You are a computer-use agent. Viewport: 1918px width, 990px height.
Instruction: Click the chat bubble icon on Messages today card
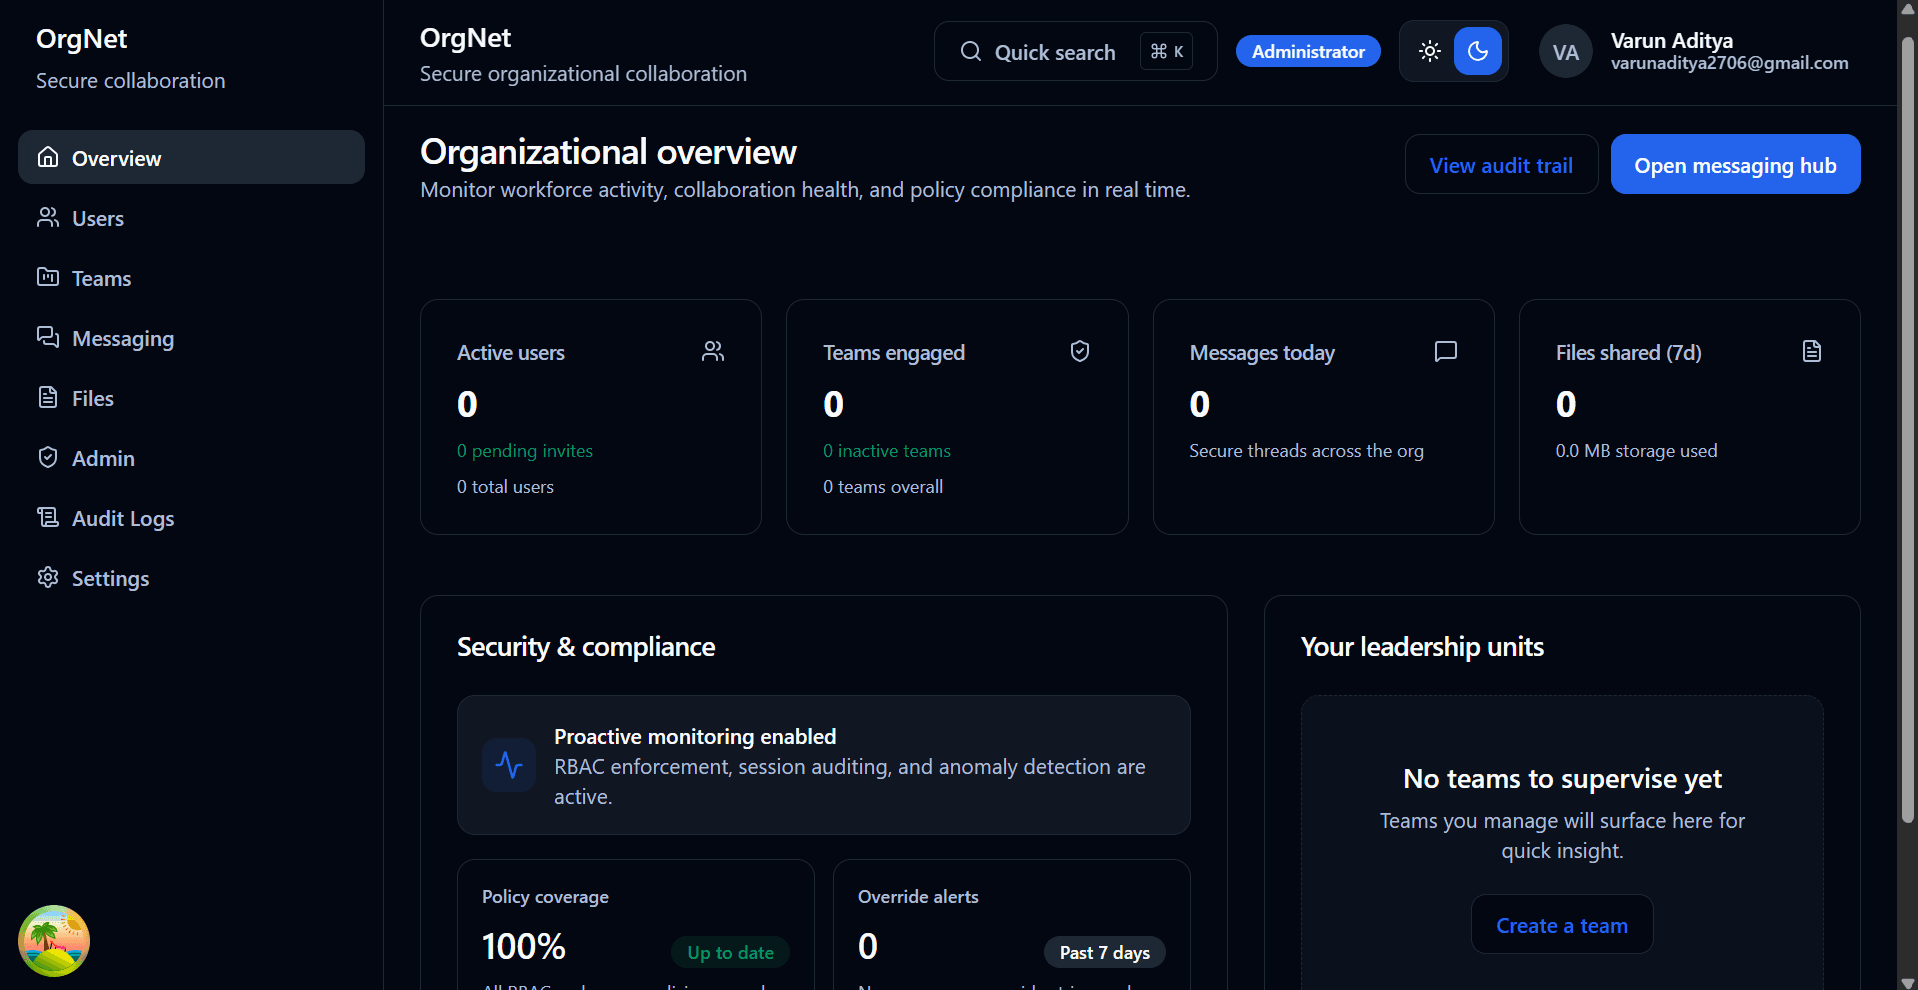coord(1445,351)
